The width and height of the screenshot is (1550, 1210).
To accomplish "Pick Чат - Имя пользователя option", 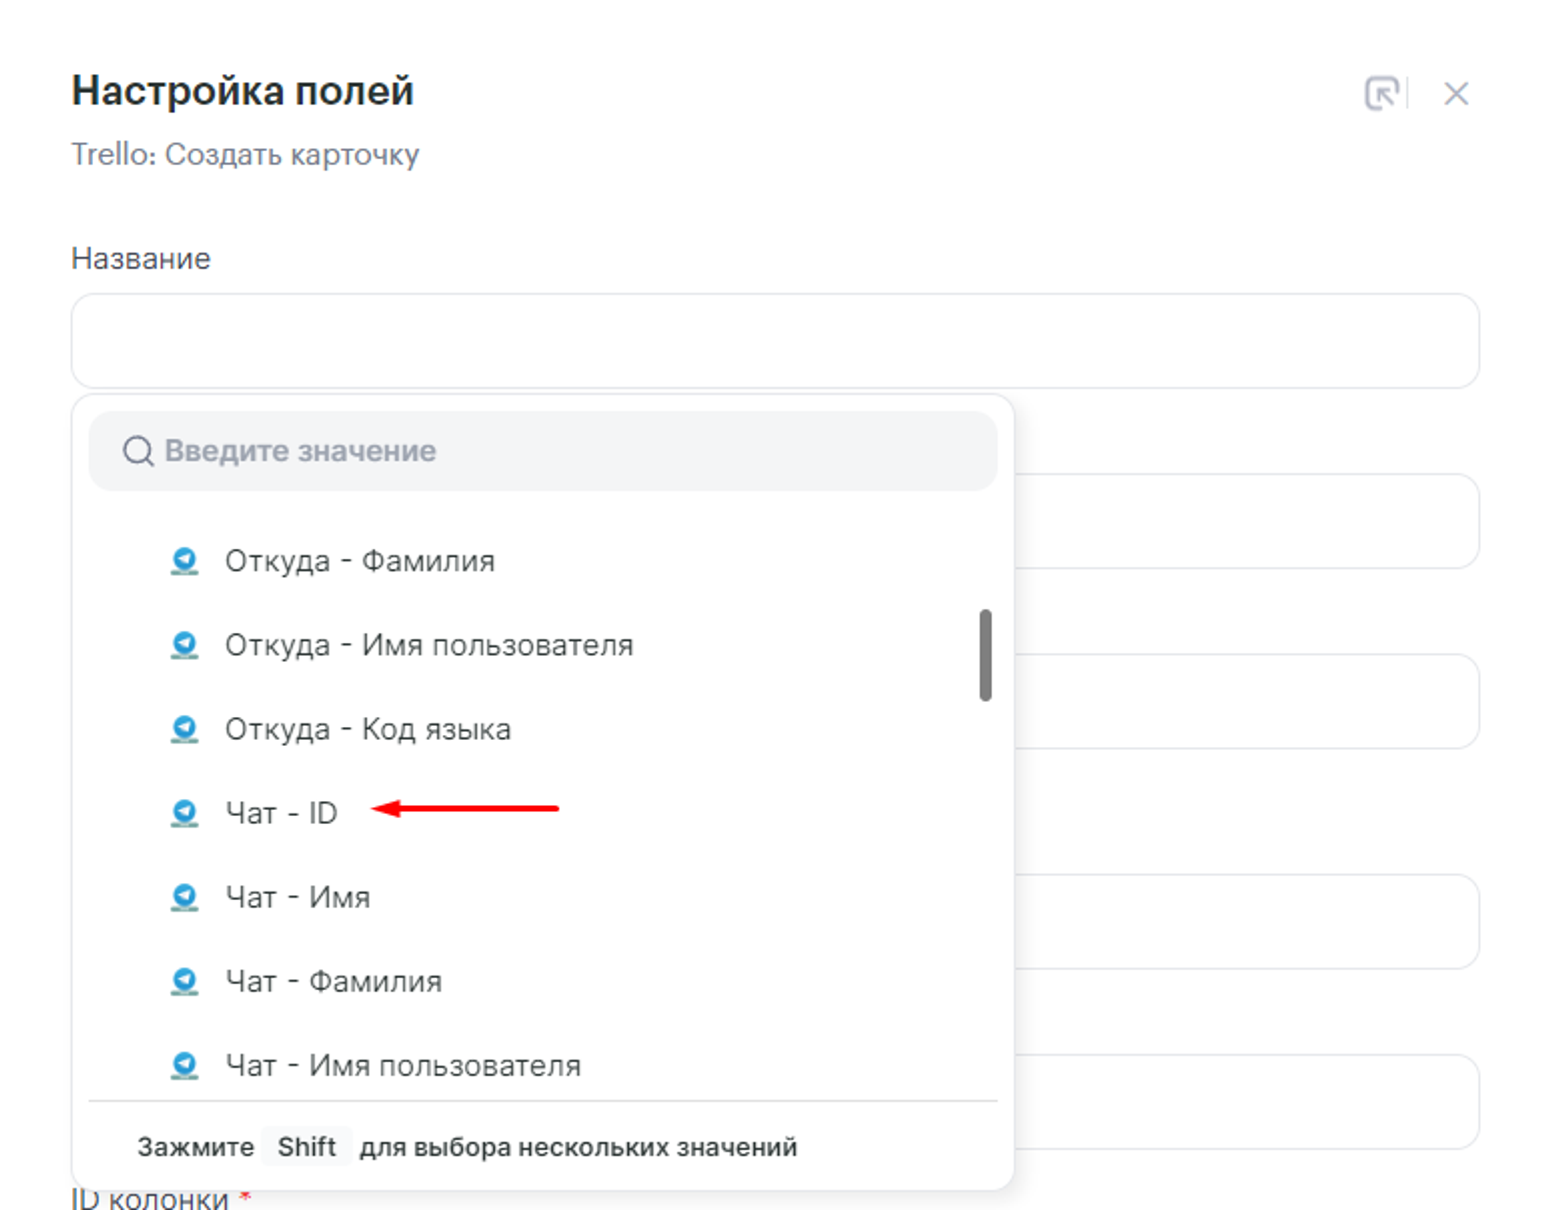I will [x=402, y=1065].
